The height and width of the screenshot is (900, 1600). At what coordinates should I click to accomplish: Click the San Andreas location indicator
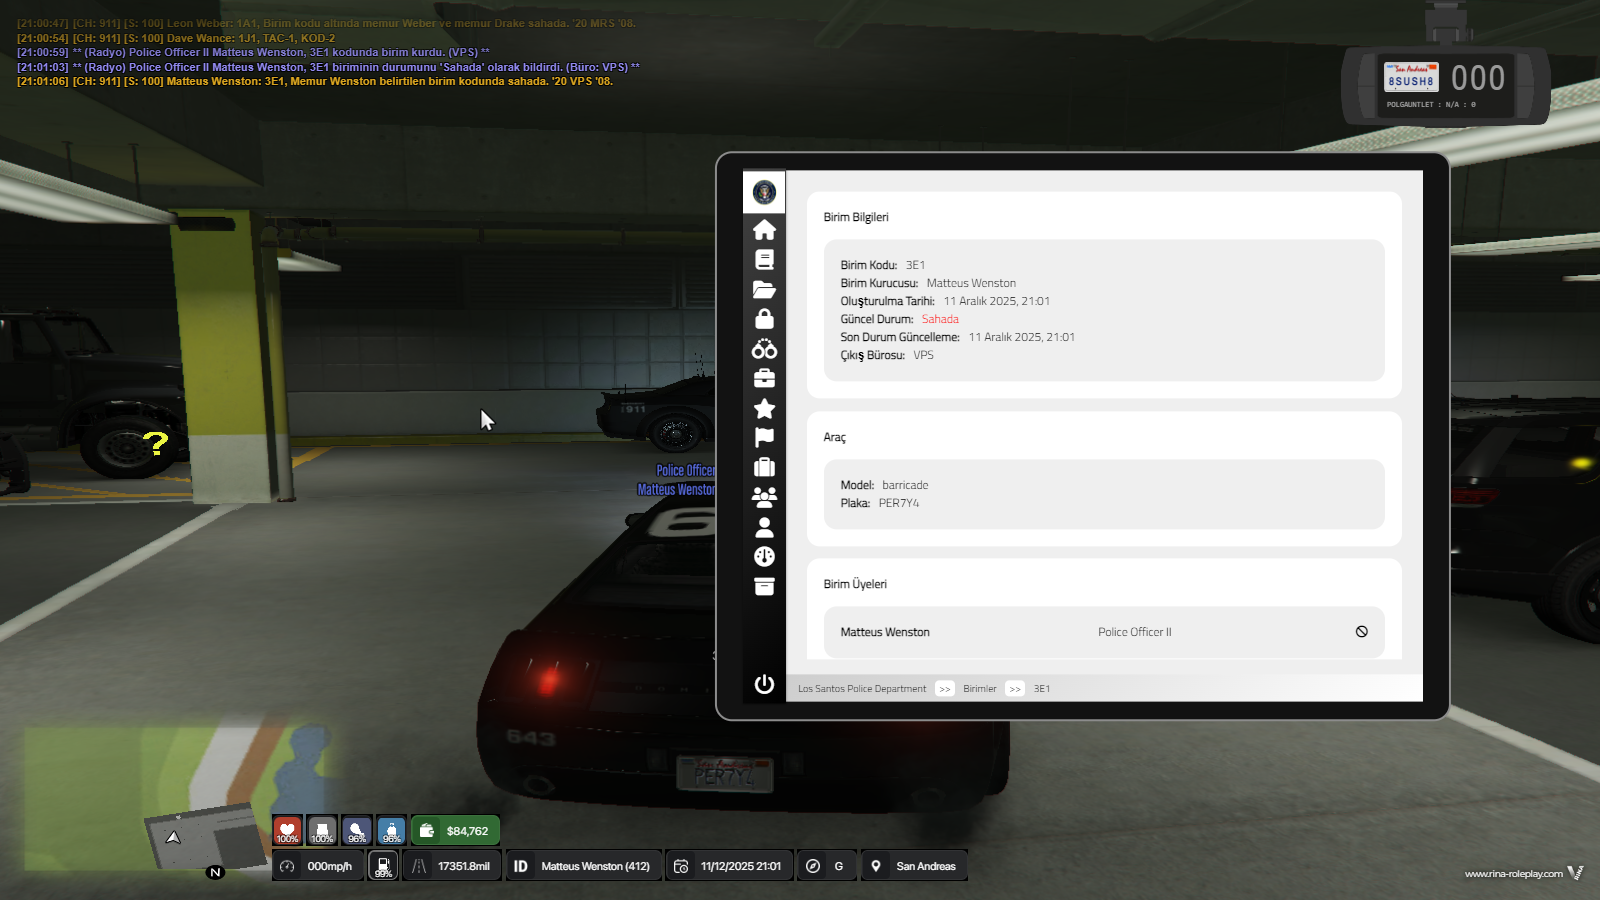pyautogui.click(x=914, y=866)
